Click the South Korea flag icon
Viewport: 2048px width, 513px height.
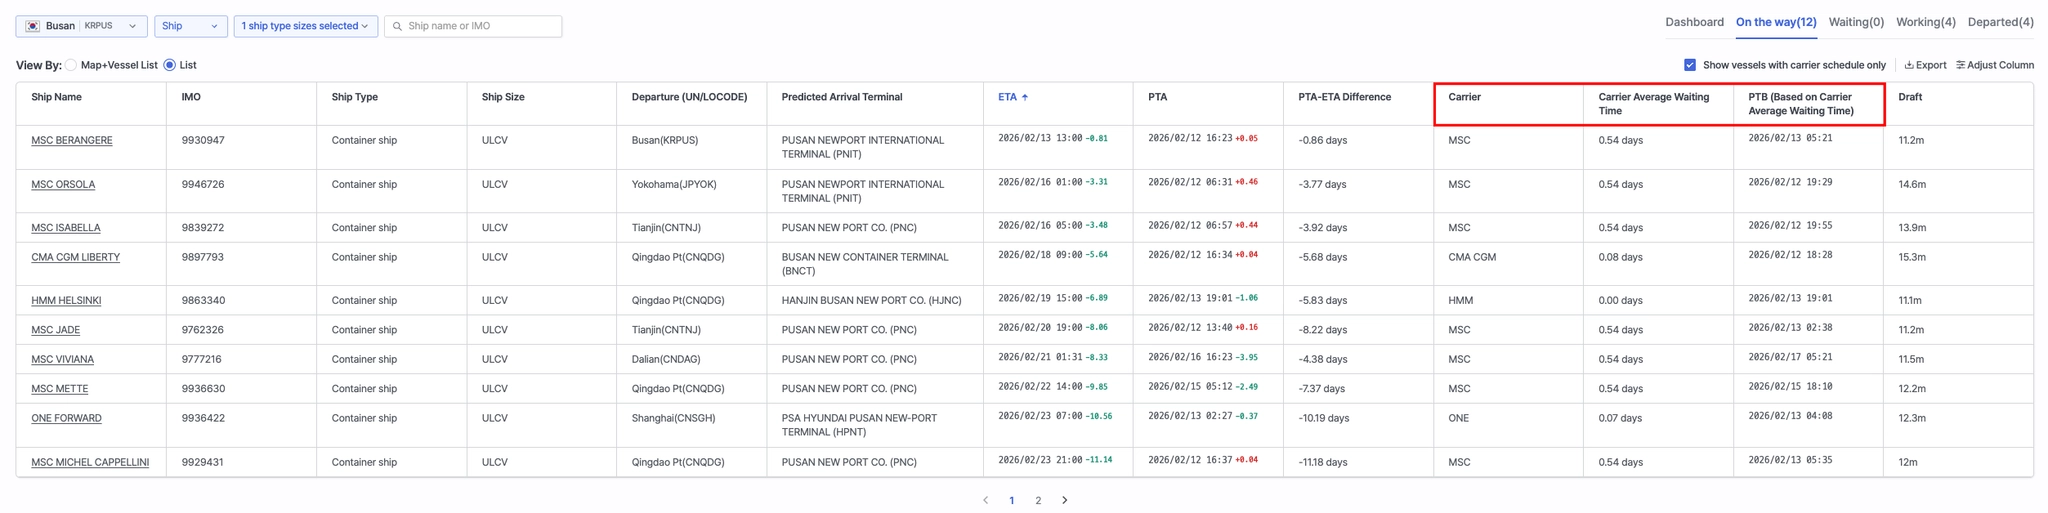[x=33, y=27]
